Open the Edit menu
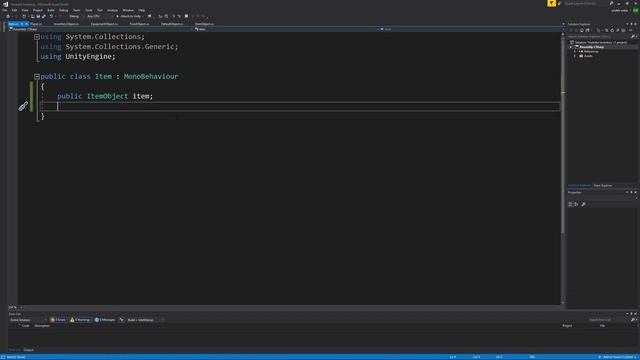This screenshot has height=360, width=640. [x=14, y=10]
